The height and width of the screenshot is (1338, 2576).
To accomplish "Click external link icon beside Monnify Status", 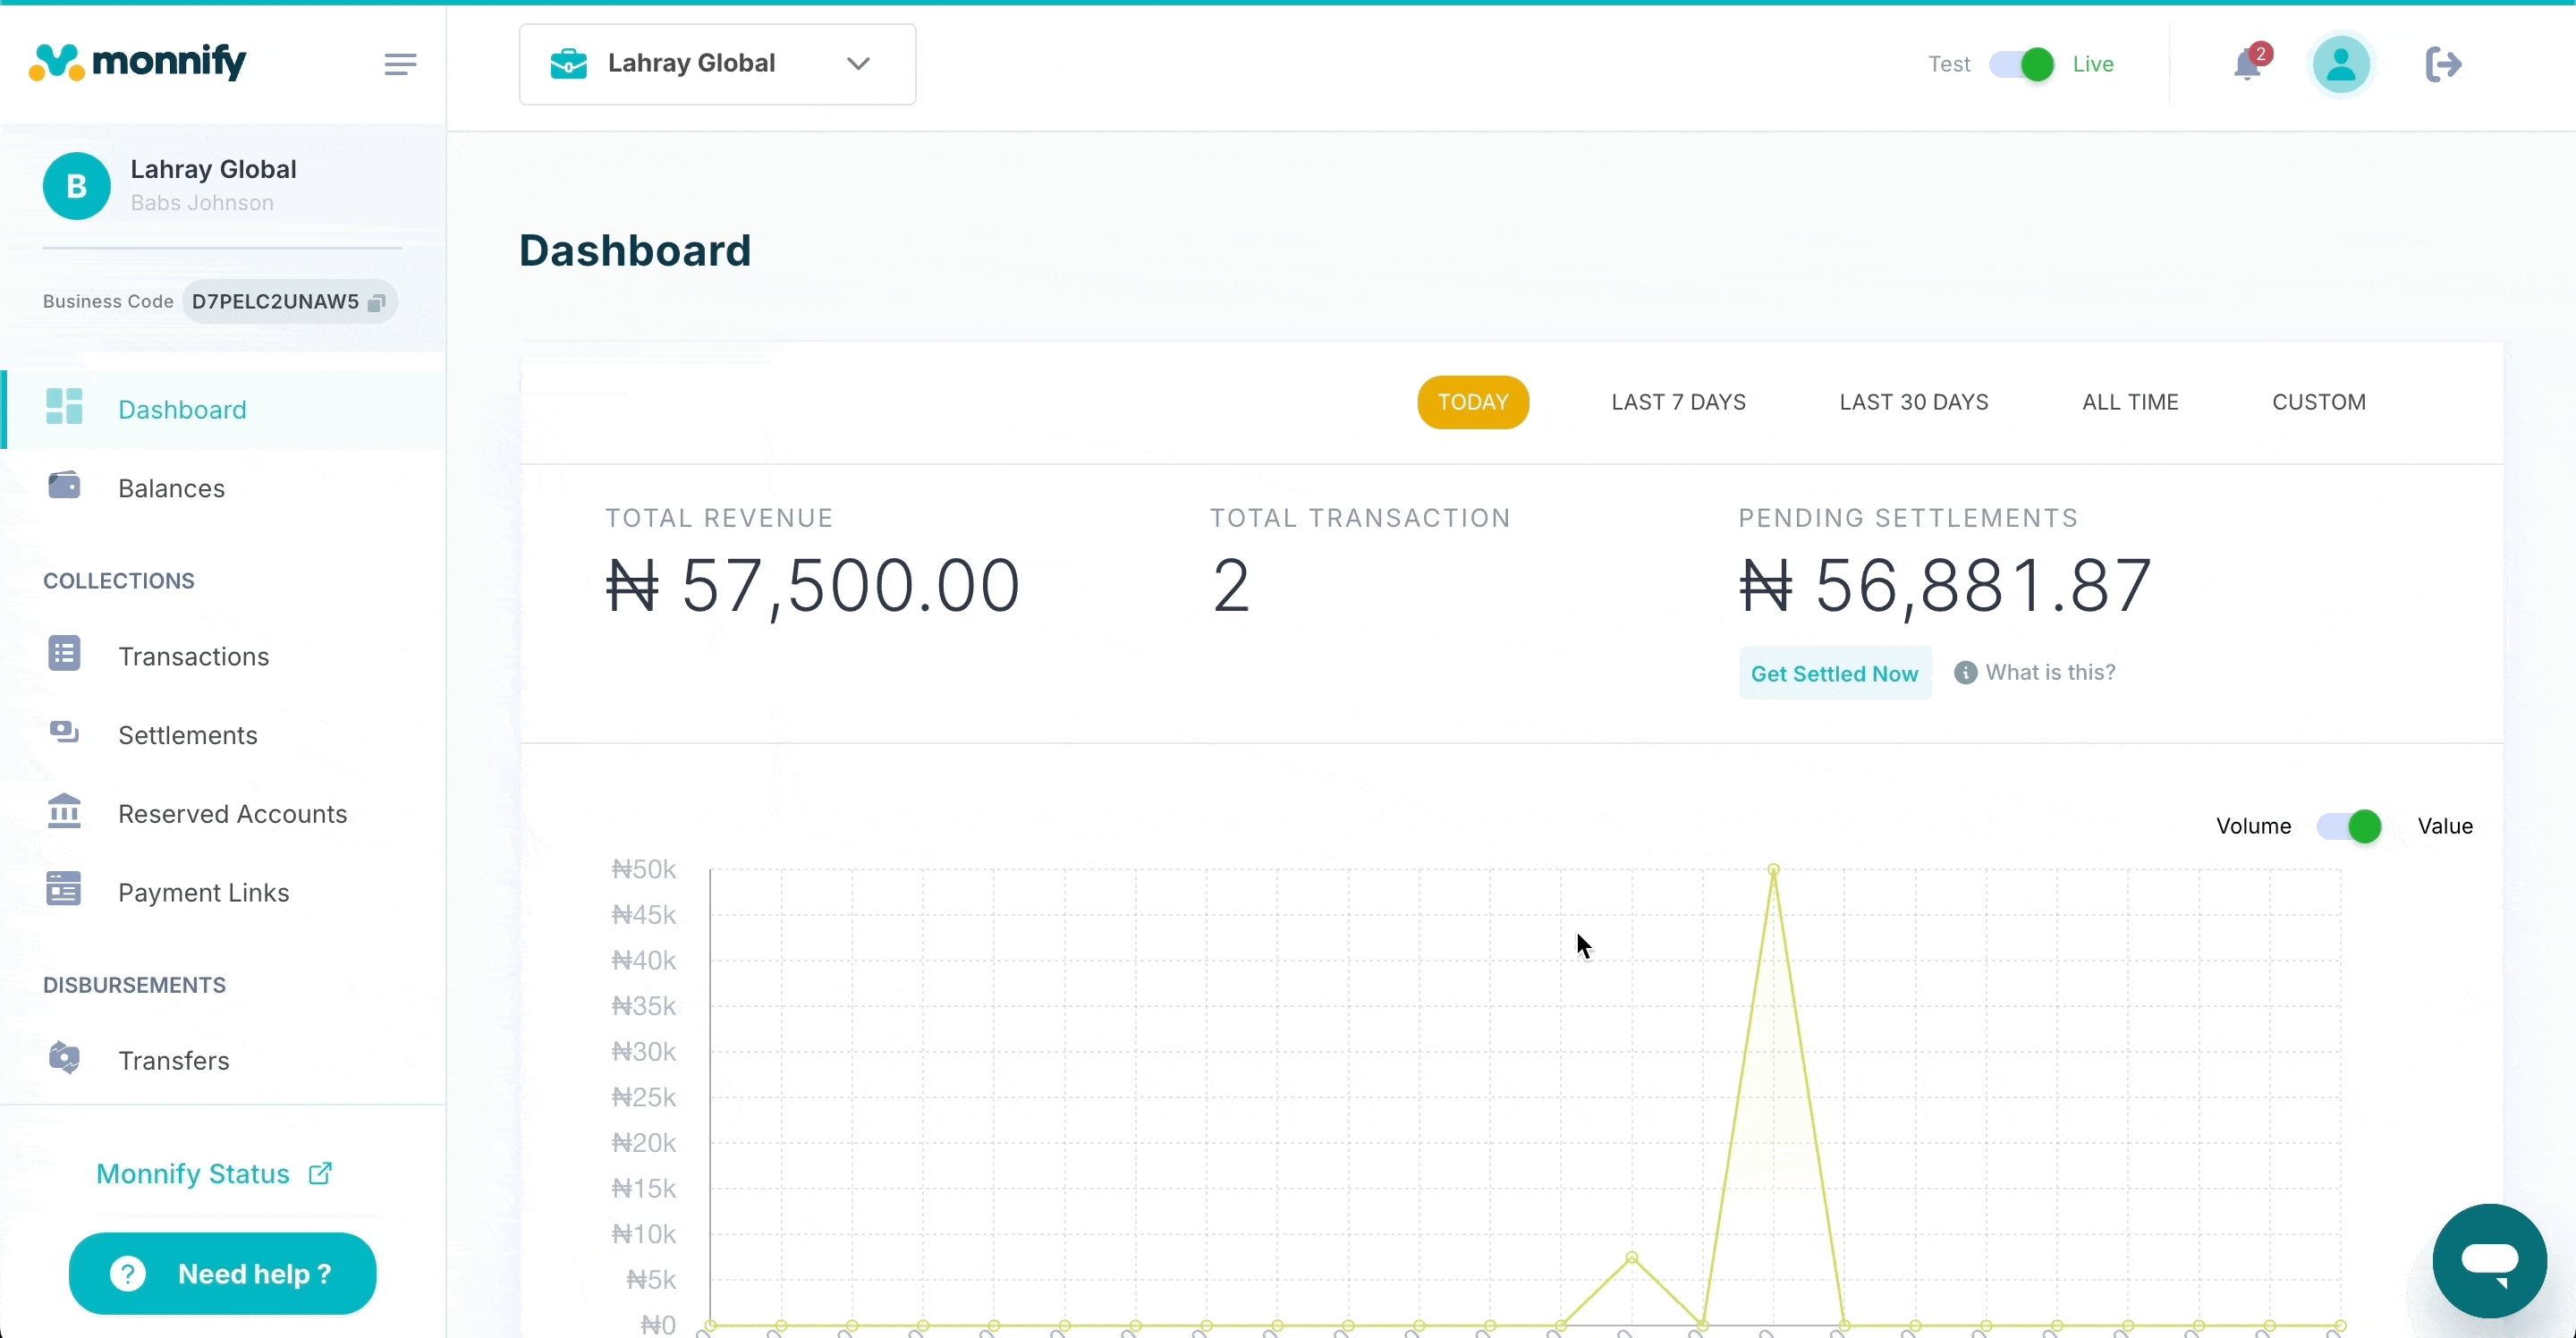I will (x=320, y=1173).
